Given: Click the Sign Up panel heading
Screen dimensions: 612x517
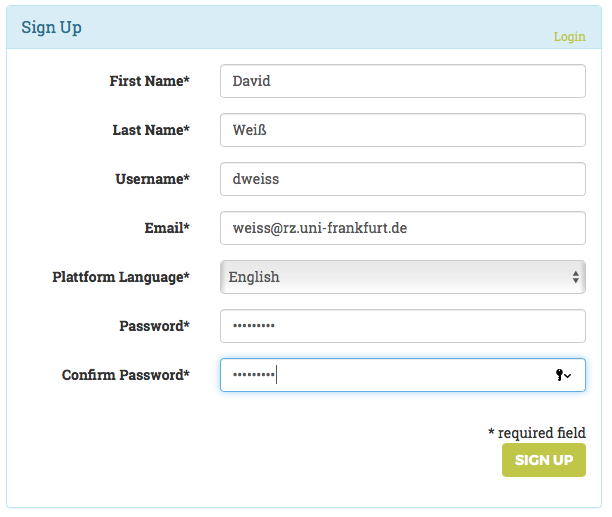Looking at the screenshot, I should tap(51, 28).
